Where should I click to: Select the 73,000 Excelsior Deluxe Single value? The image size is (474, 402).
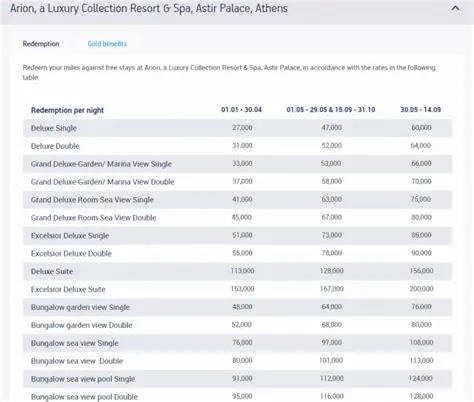(x=331, y=235)
